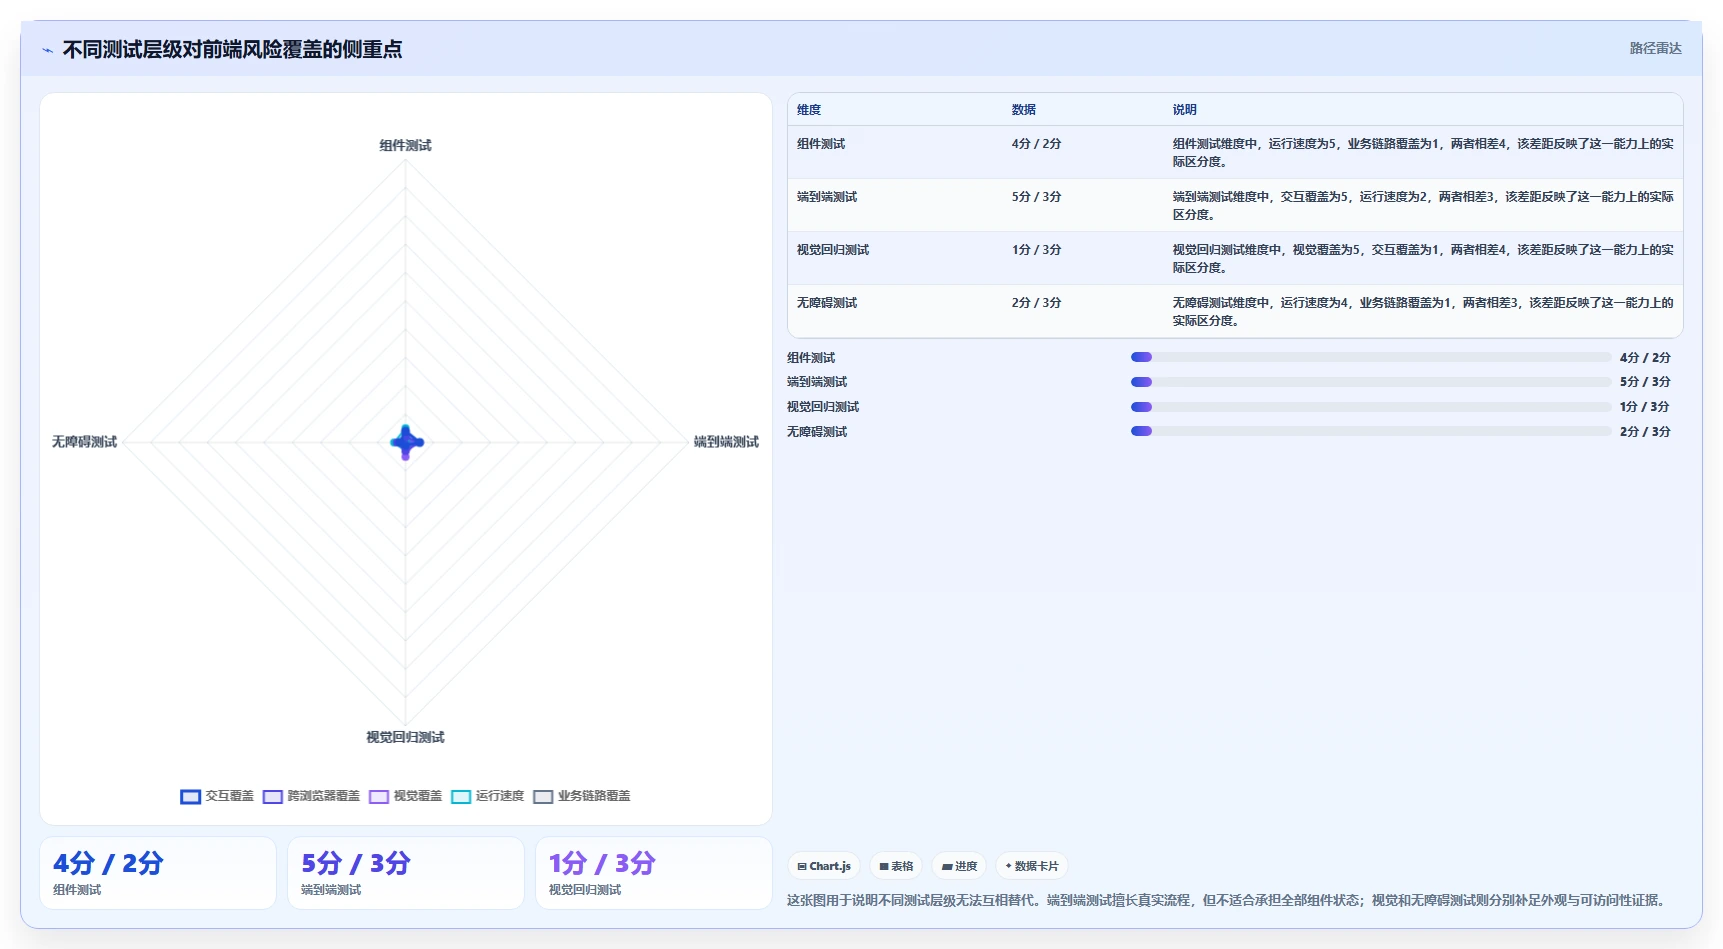Select the 端到端测试 cell in the table
Image resolution: width=1723 pixels, height=949 pixels.
(x=826, y=197)
